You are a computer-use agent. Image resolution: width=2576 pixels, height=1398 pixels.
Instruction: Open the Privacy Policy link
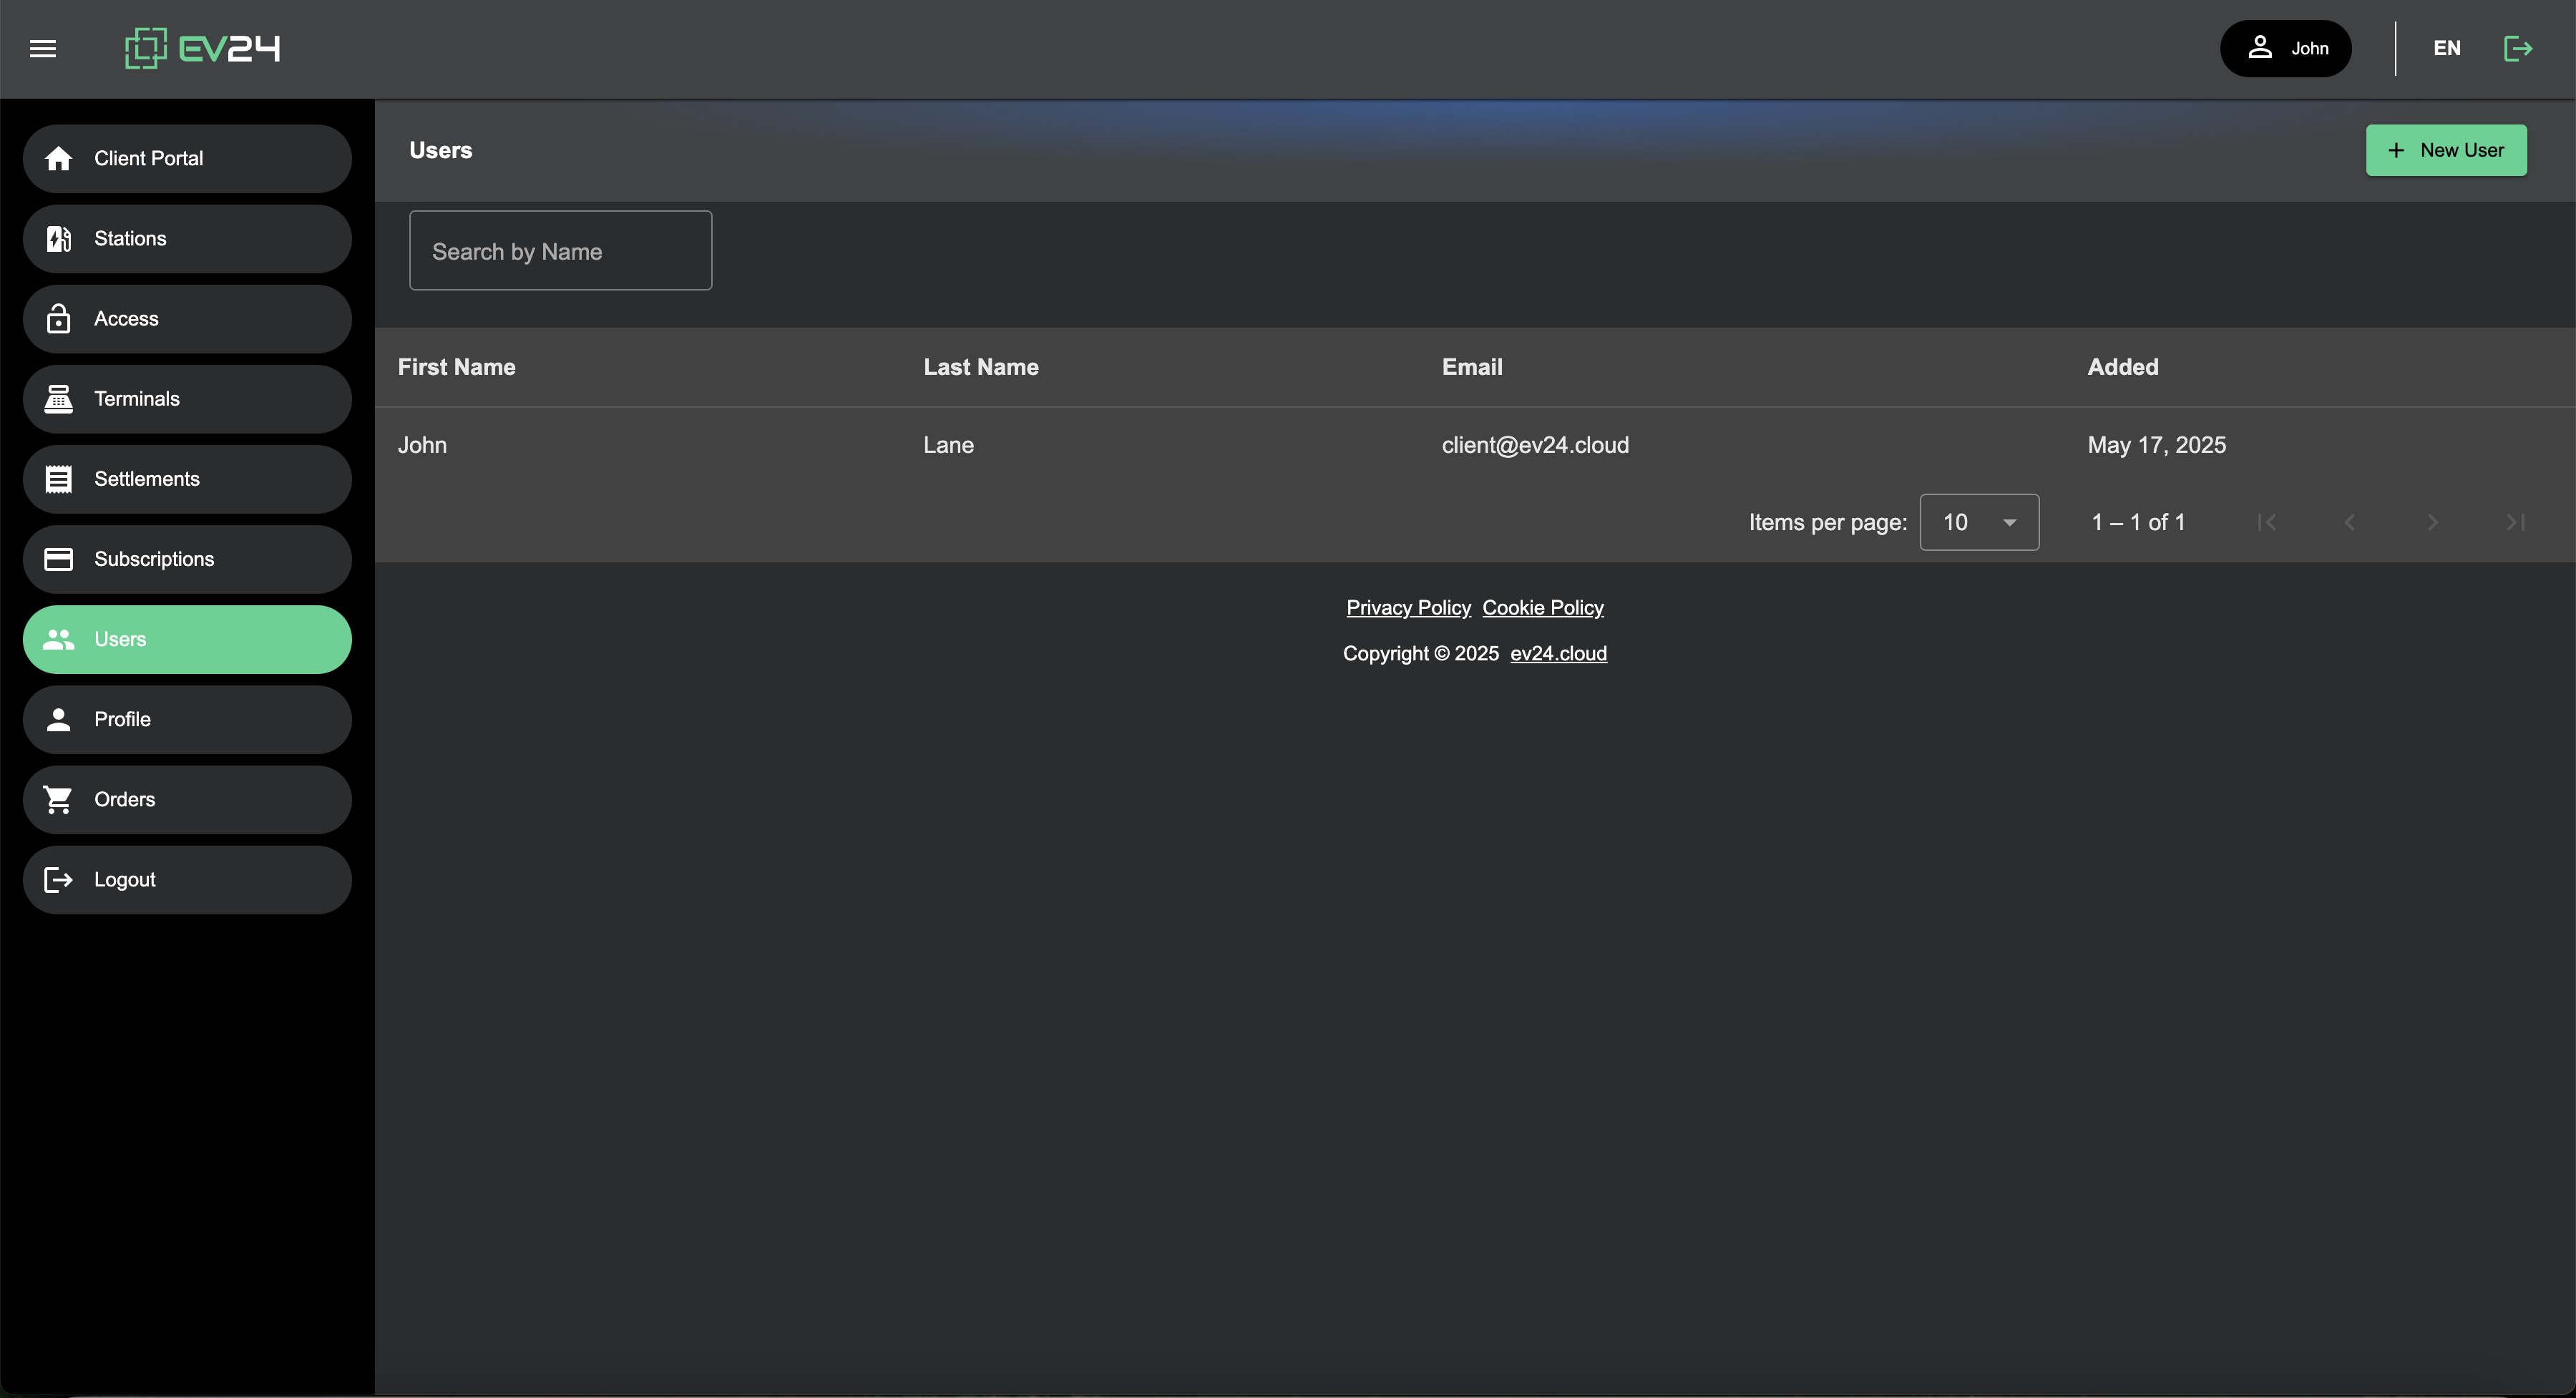(1407, 607)
